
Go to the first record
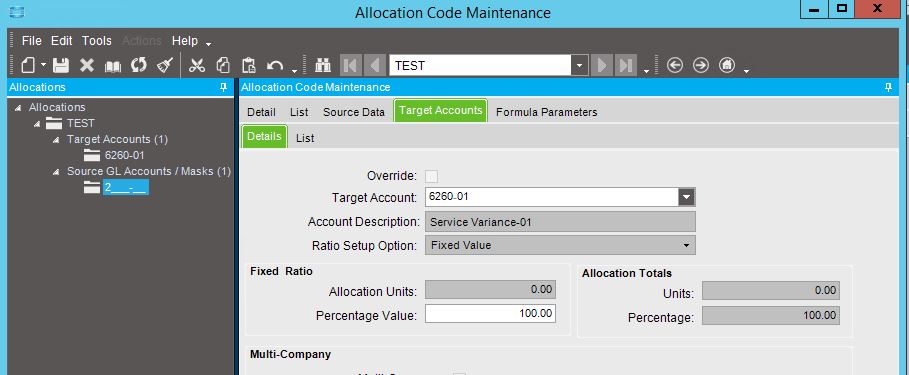tap(350, 65)
